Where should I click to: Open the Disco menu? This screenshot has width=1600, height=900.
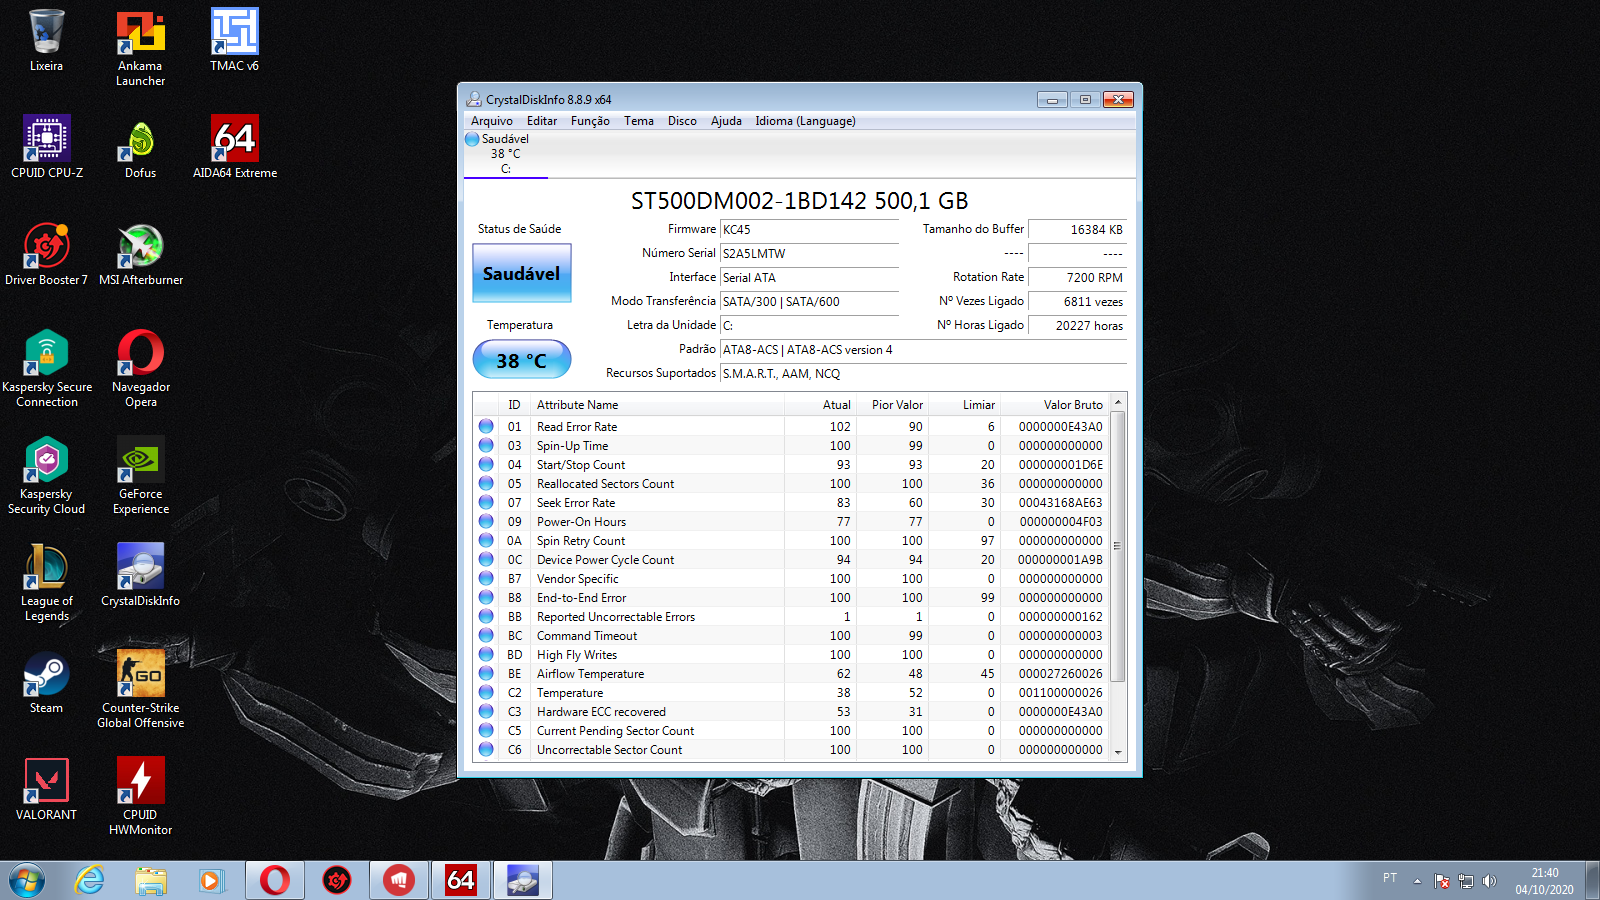click(682, 121)
